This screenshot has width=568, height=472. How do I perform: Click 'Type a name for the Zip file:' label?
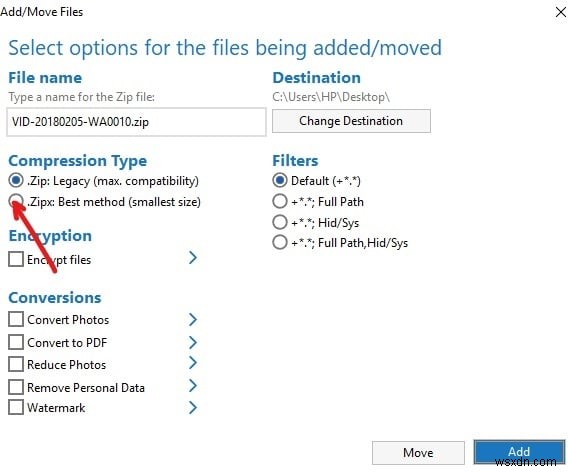[82, 97]
